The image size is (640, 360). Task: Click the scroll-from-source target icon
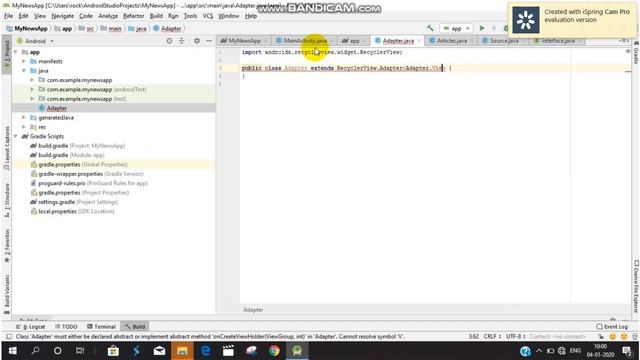[x=169, y=41]
